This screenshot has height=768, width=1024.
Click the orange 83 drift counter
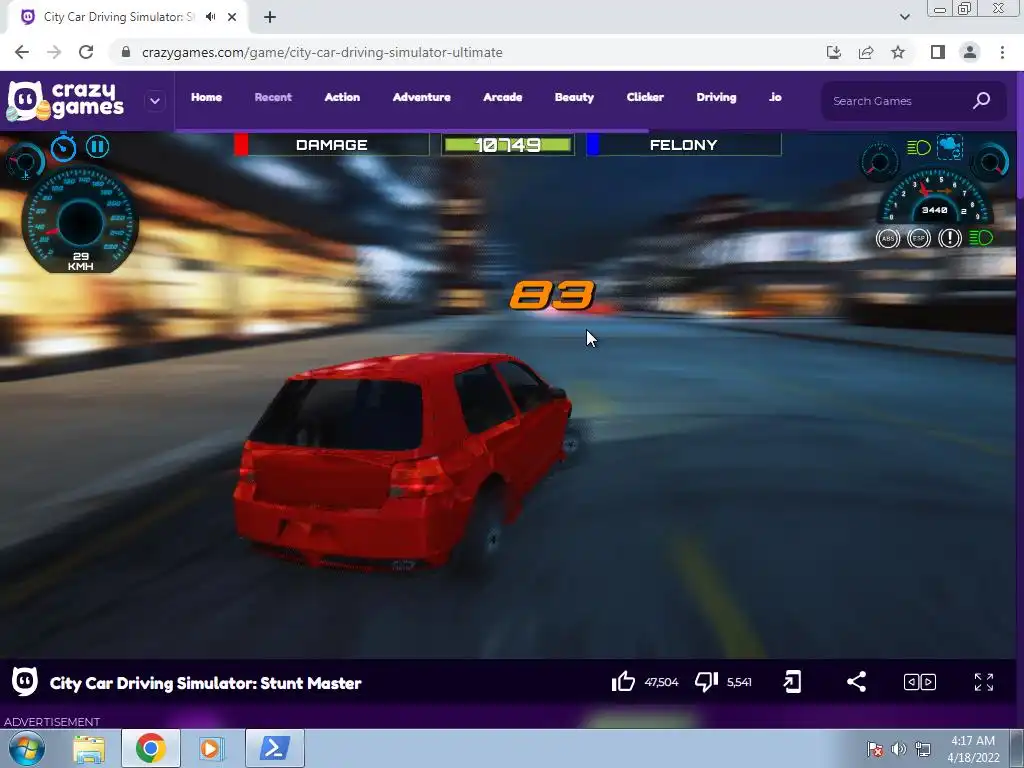pos(552,295)
